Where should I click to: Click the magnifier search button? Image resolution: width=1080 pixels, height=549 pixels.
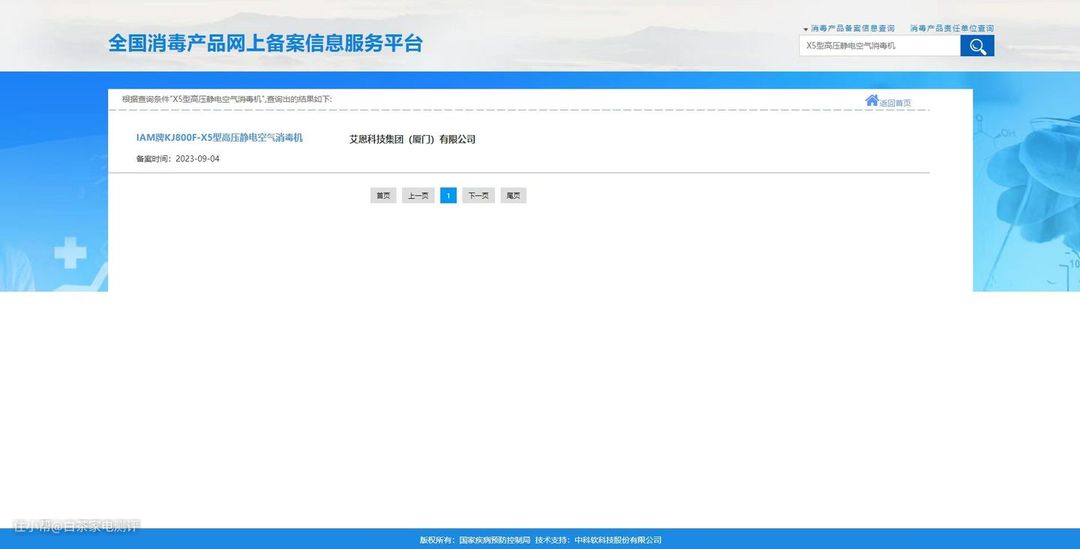(x=977, y=46)
